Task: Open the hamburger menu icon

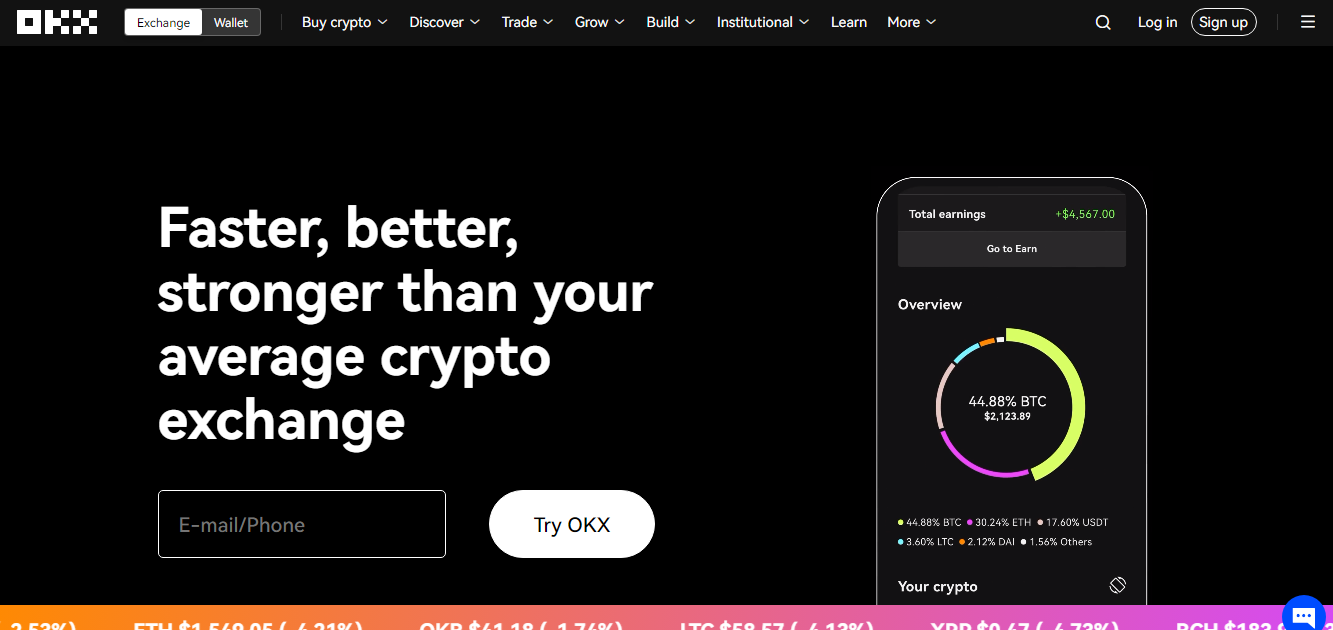Action: click(1308, 22)
